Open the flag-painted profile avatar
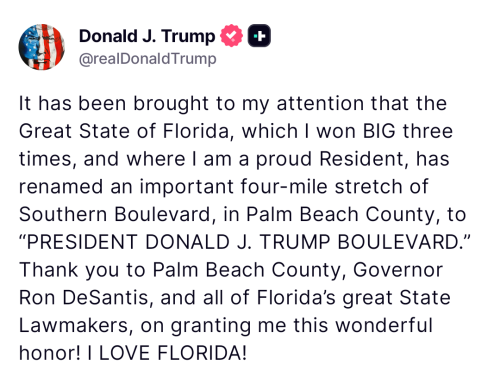 click(x=42, y=47)
